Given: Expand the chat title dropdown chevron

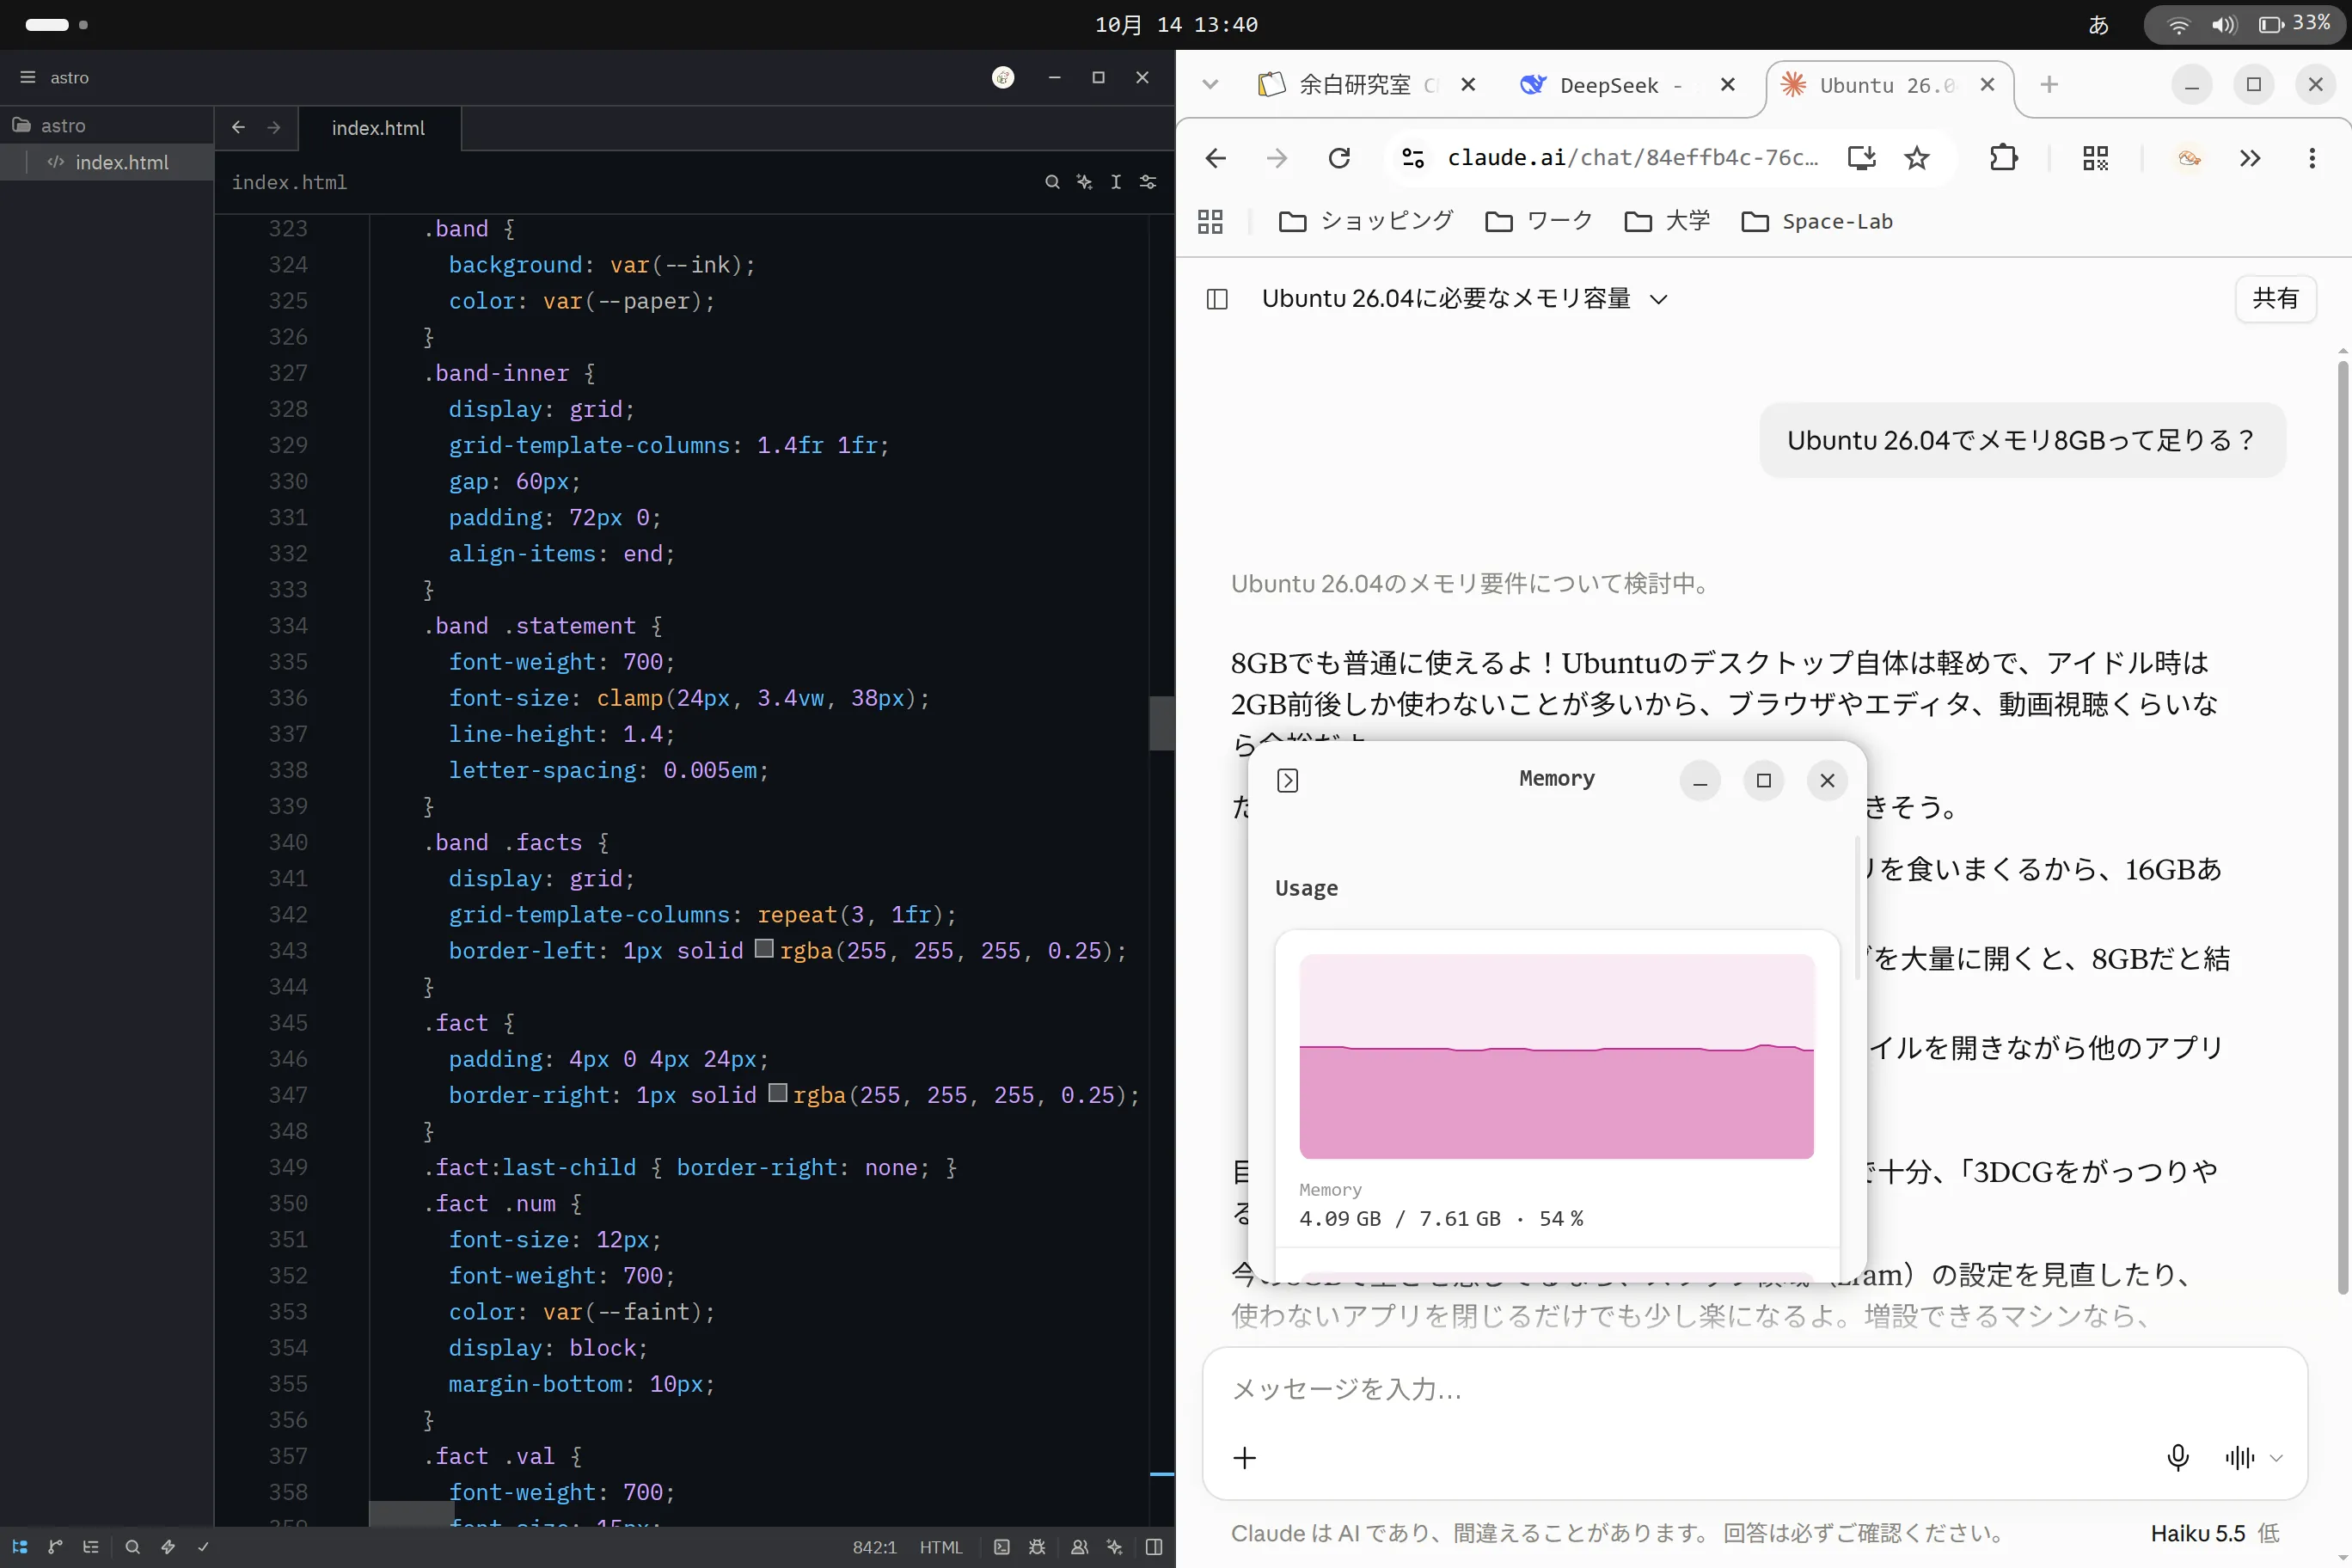Looking at the screenshot, I should (x=1658, y=299).
